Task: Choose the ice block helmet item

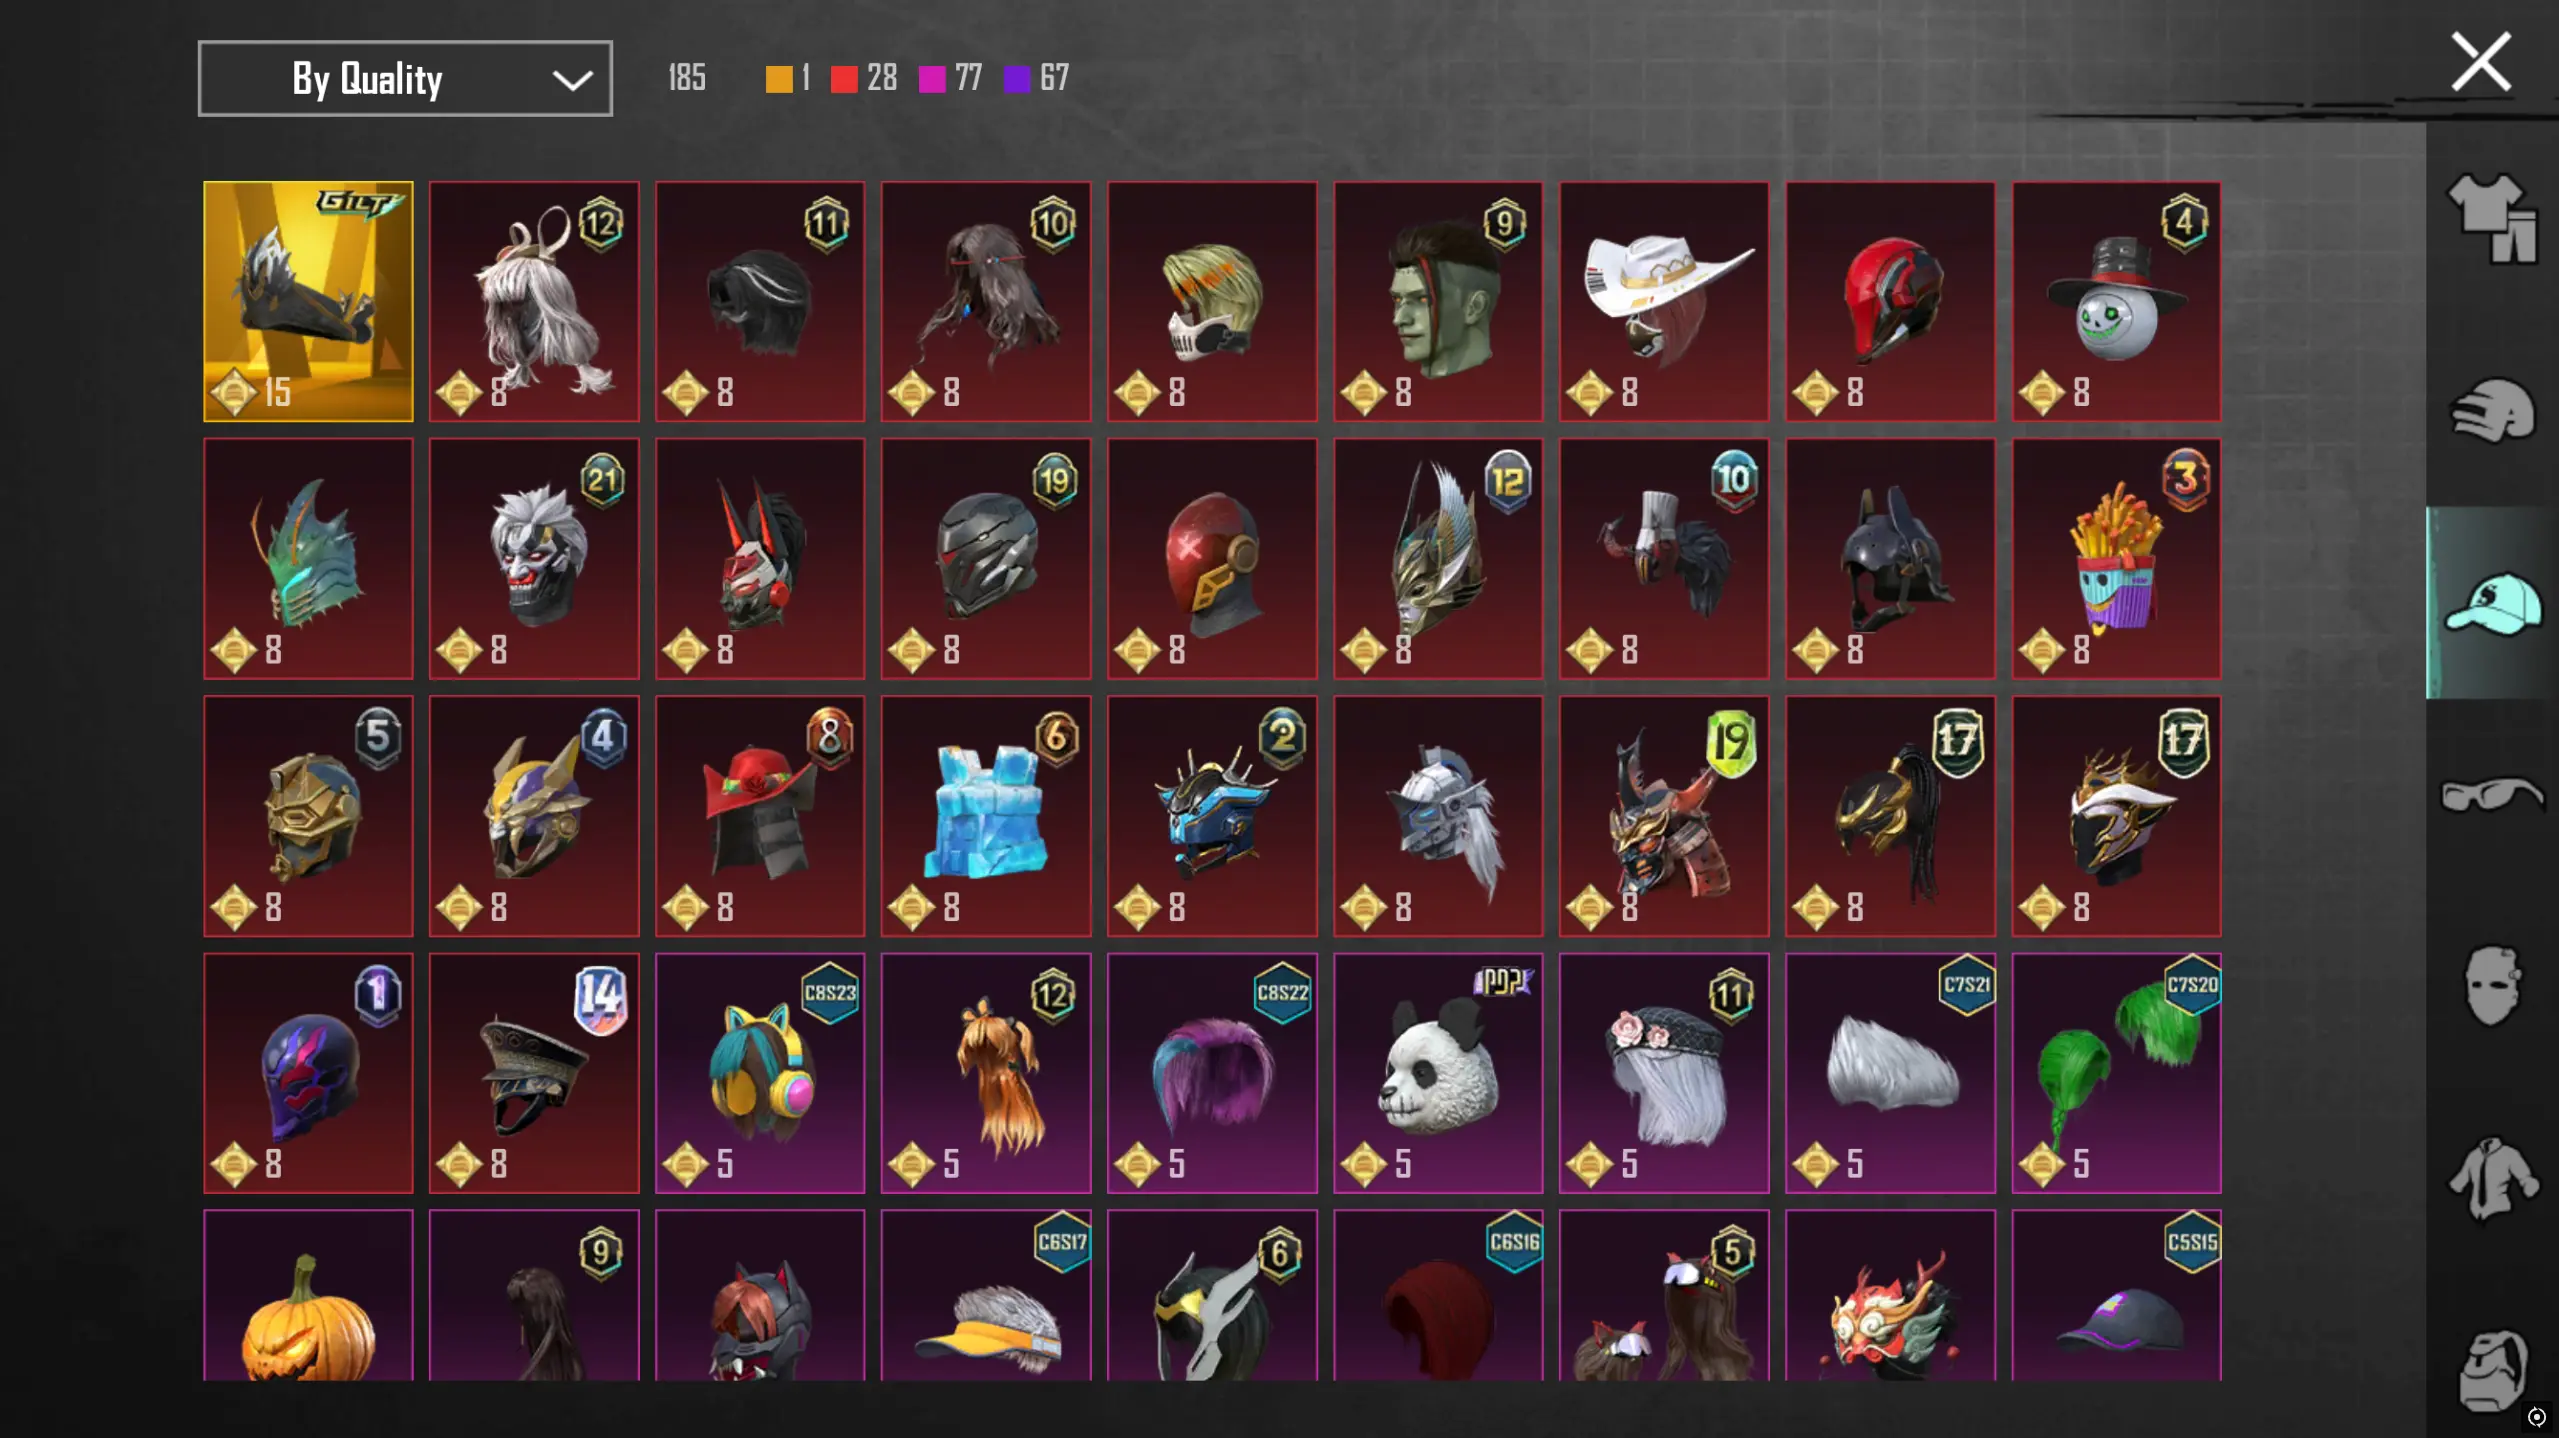Action: [986, 815]
